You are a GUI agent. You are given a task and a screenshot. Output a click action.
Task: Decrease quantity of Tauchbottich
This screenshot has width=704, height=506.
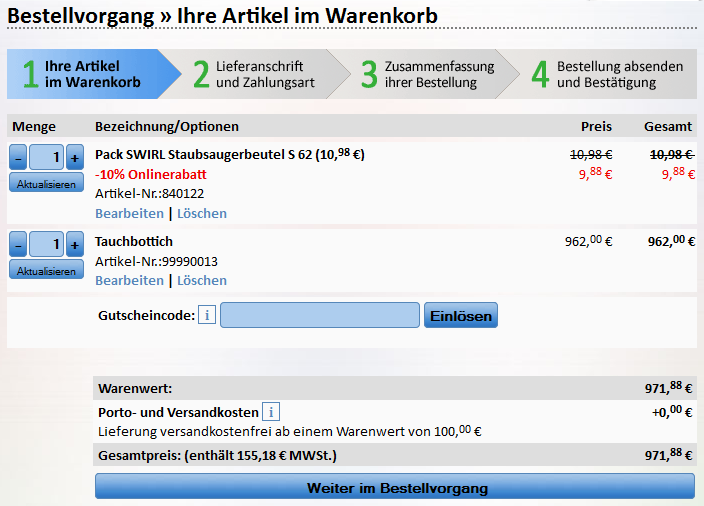pos(19,244)
